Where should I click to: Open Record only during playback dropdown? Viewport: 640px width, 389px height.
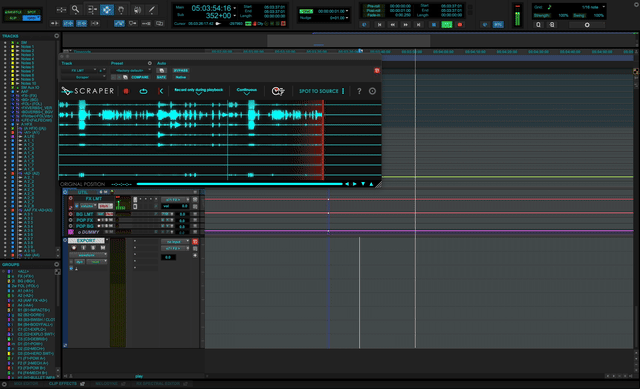tap(199, 91)
